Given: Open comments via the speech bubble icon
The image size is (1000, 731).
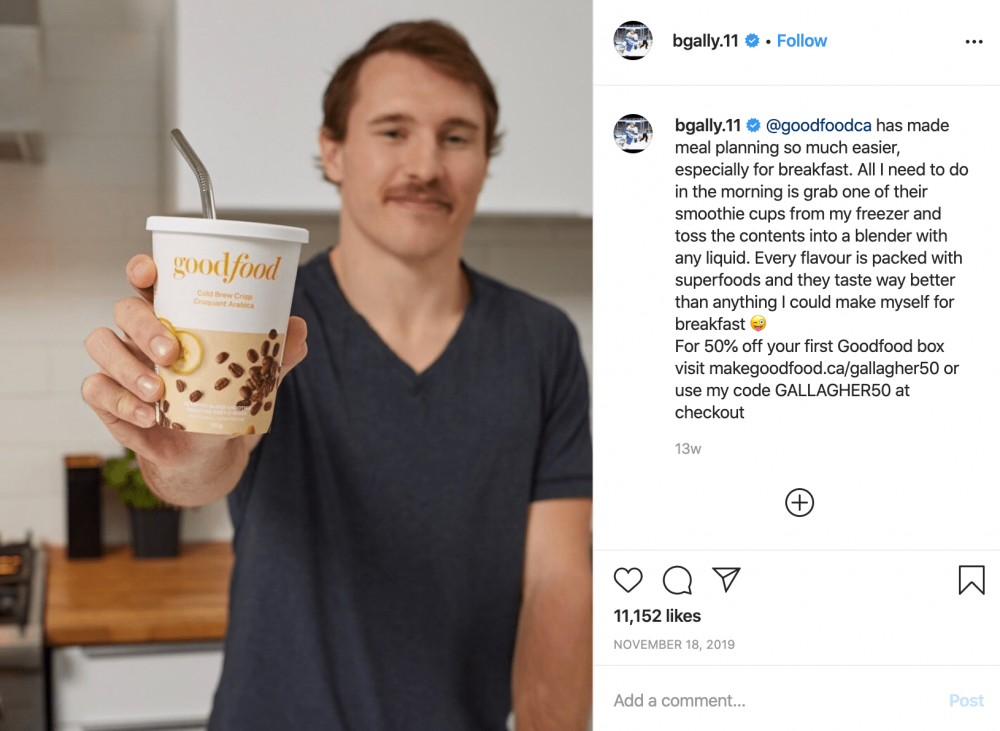Looking at the screenshot, I should (x=677, y=580).
